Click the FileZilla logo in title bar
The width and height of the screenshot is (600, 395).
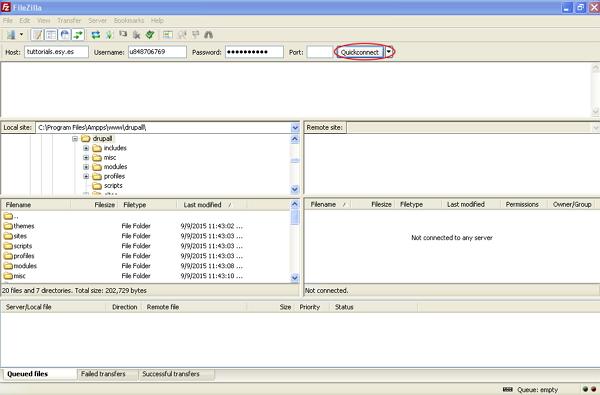point(6,7)
